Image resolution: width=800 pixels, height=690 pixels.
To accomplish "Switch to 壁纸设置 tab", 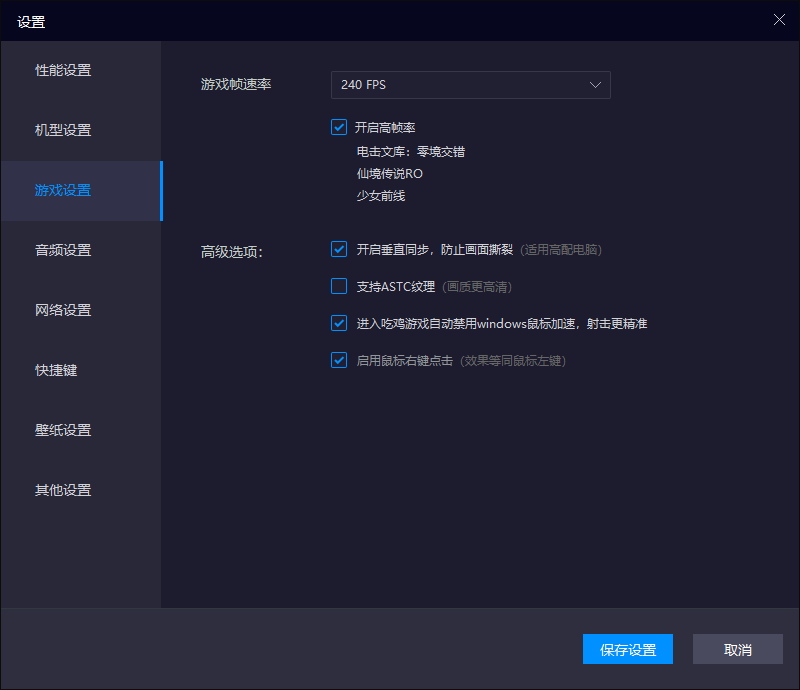I will click(63, 430).
